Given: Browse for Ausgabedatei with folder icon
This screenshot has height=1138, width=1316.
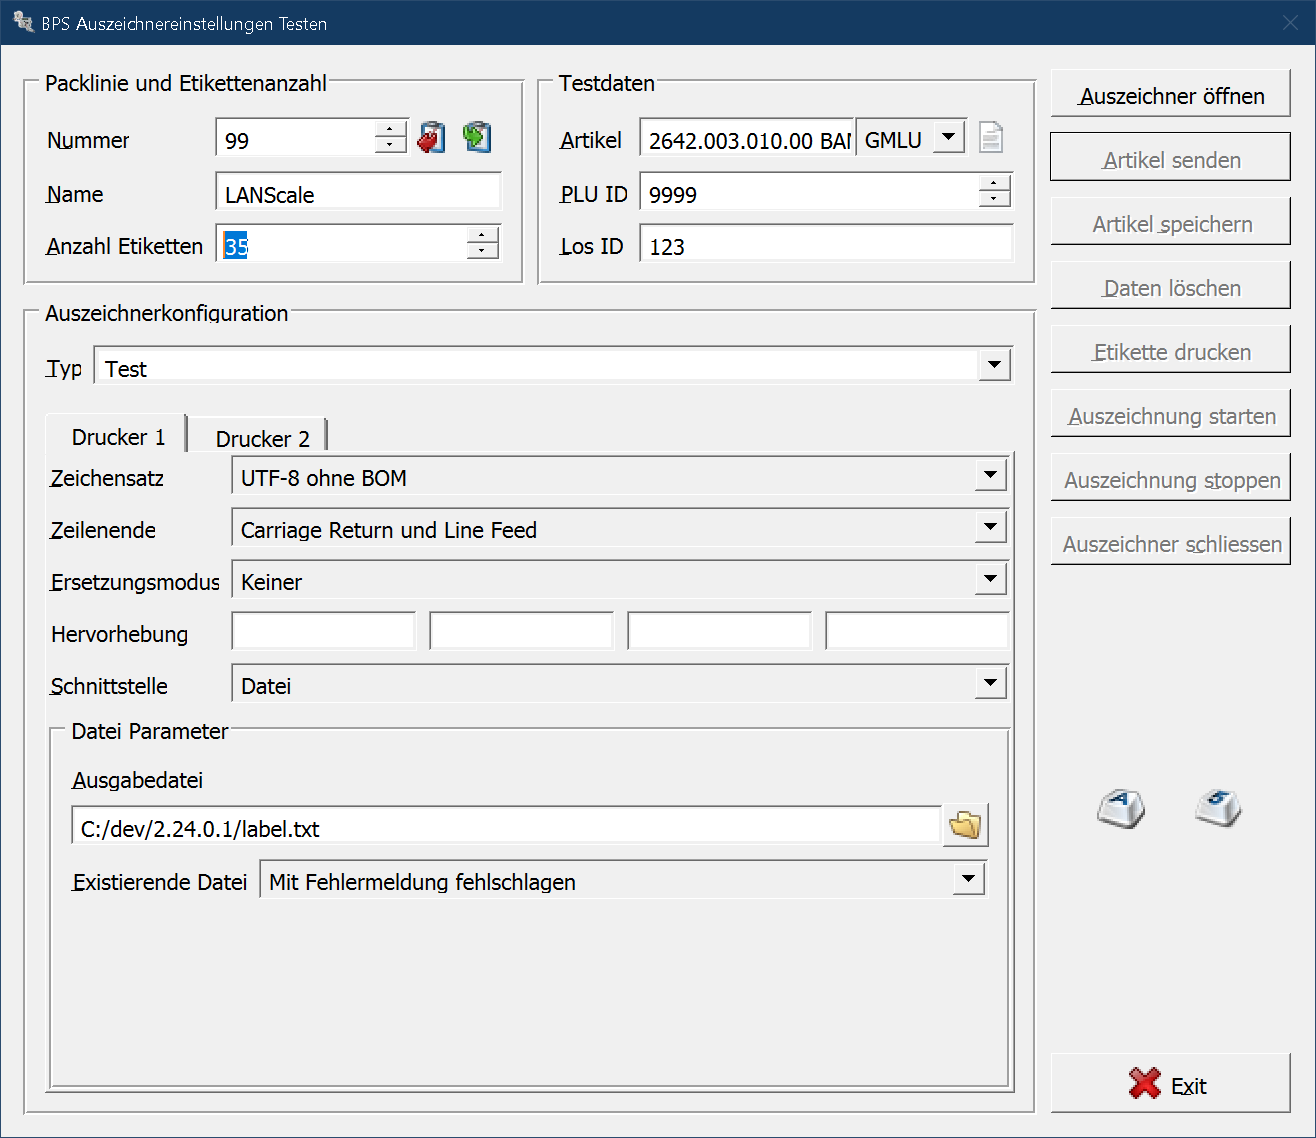Looking at the screenshot, I should click(965, 826).
